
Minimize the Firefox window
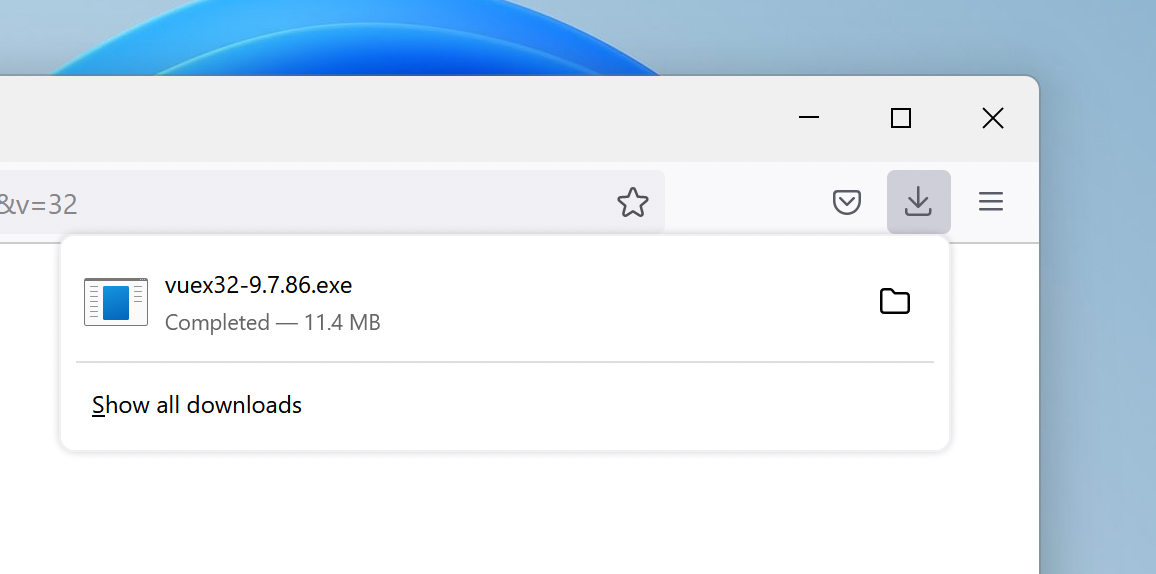(809, 118)
